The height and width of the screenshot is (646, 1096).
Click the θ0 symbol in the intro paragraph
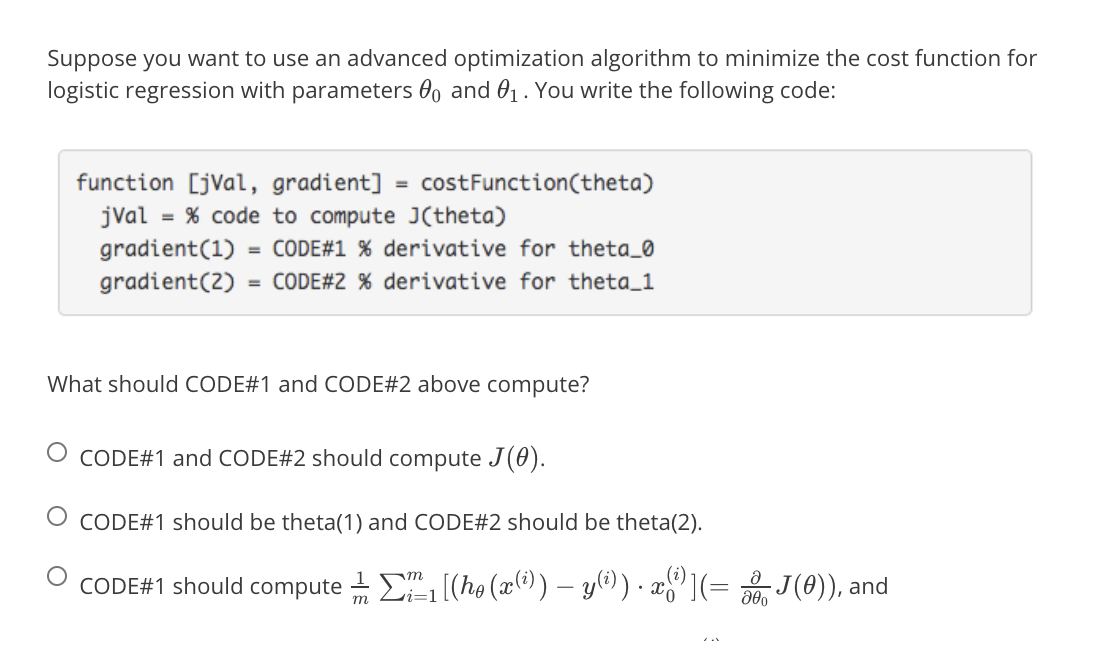point(430,91)
